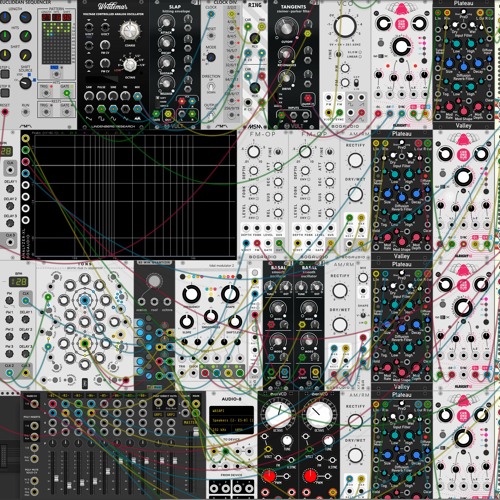The height and width of the screenshot is (500, 500).
Task: Click the DRIVE knob on TANGENTS filter
Action: pos(285,77)
